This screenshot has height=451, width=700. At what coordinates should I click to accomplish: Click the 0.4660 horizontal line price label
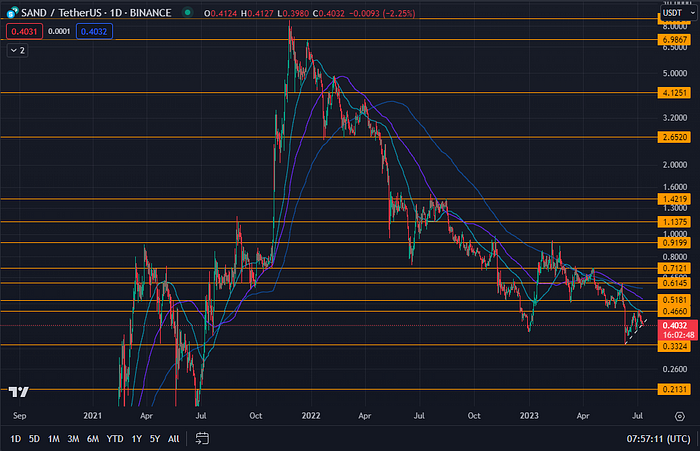point(674,311)
